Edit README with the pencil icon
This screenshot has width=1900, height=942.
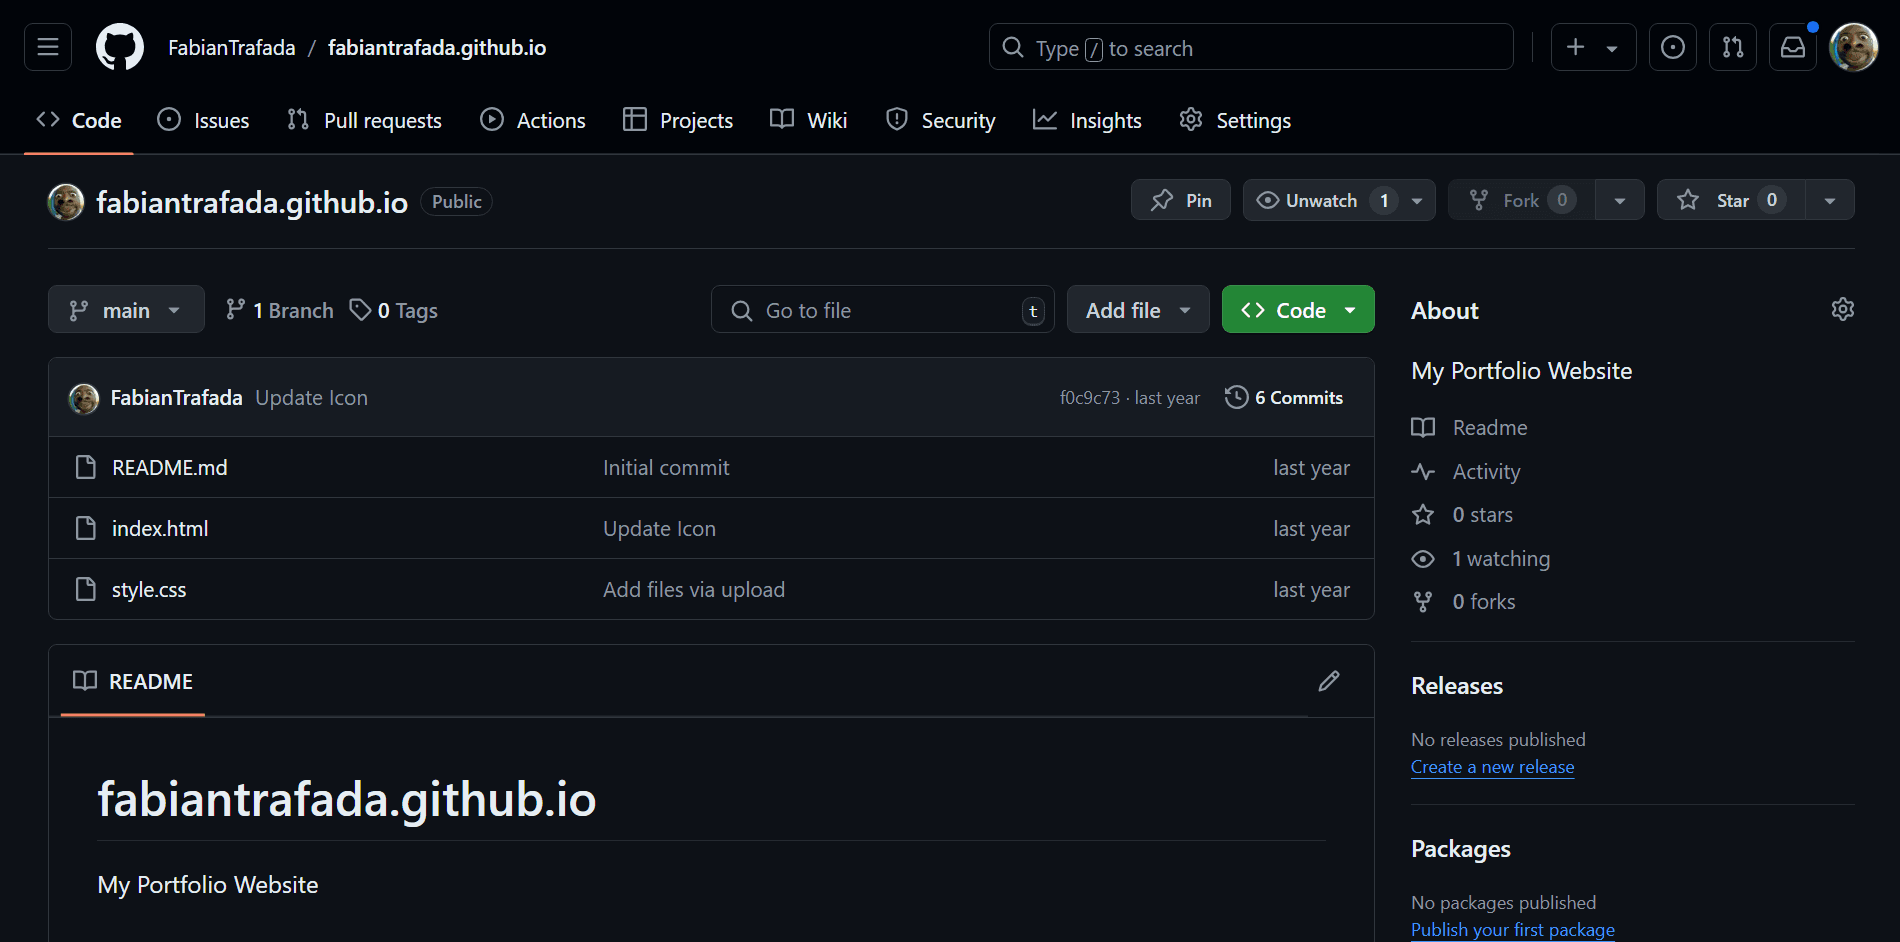point(1329,681)
